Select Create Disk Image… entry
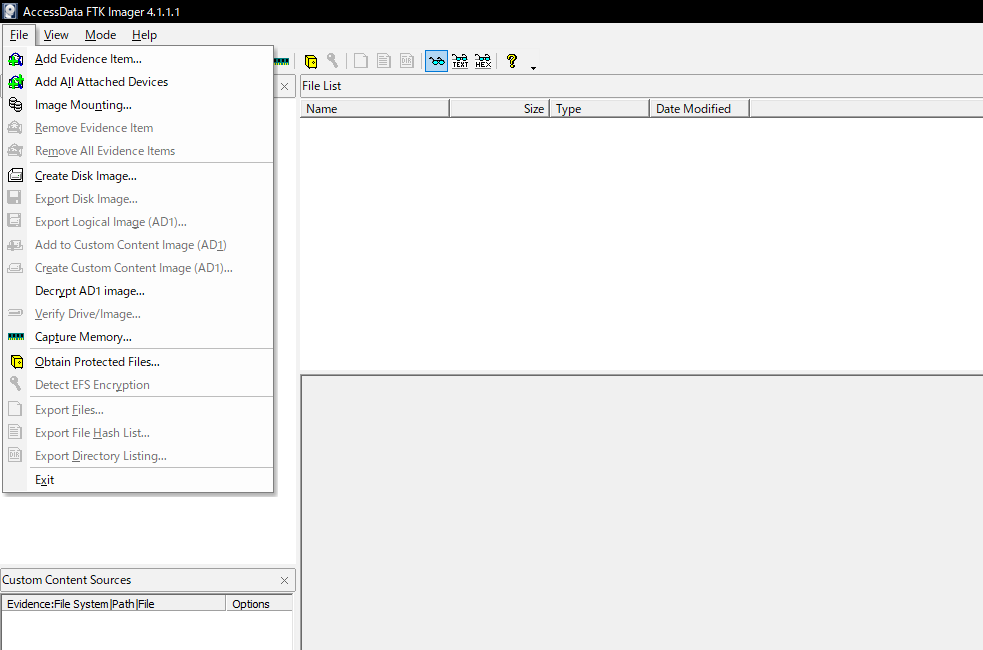The width and height of the screenshot is (983, 650). [139, 176]
